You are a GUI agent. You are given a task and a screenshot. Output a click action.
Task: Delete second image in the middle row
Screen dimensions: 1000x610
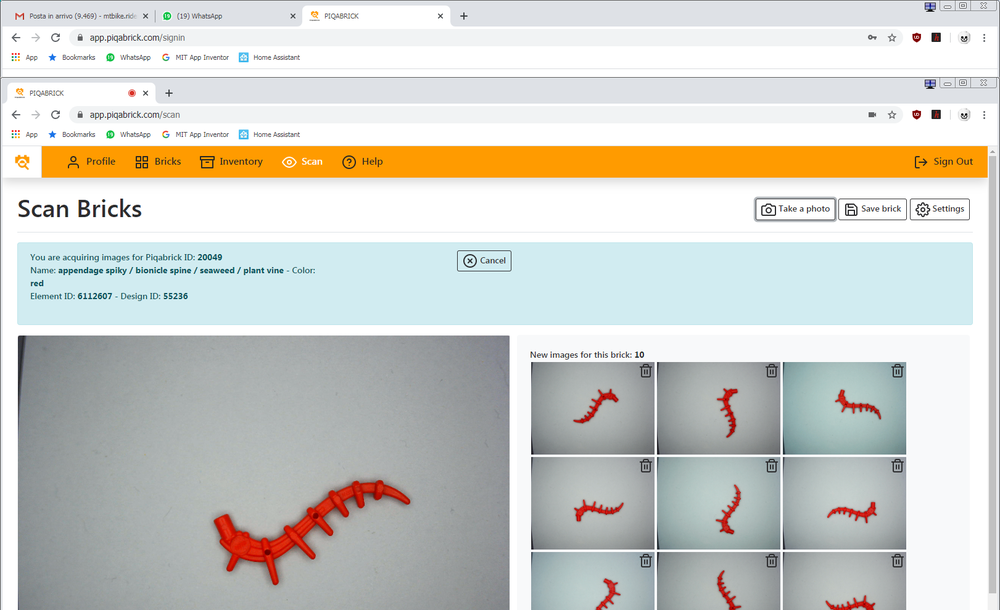click(772, 466)
